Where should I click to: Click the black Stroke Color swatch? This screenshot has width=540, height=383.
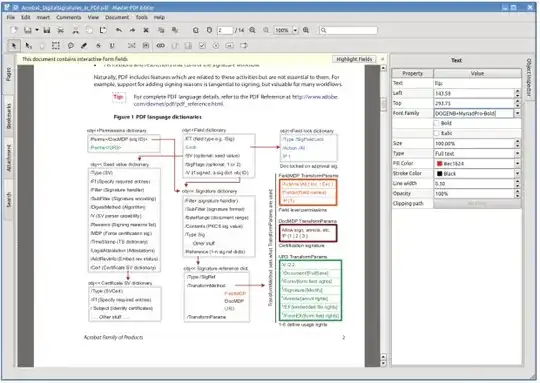[x=439, y=174]
